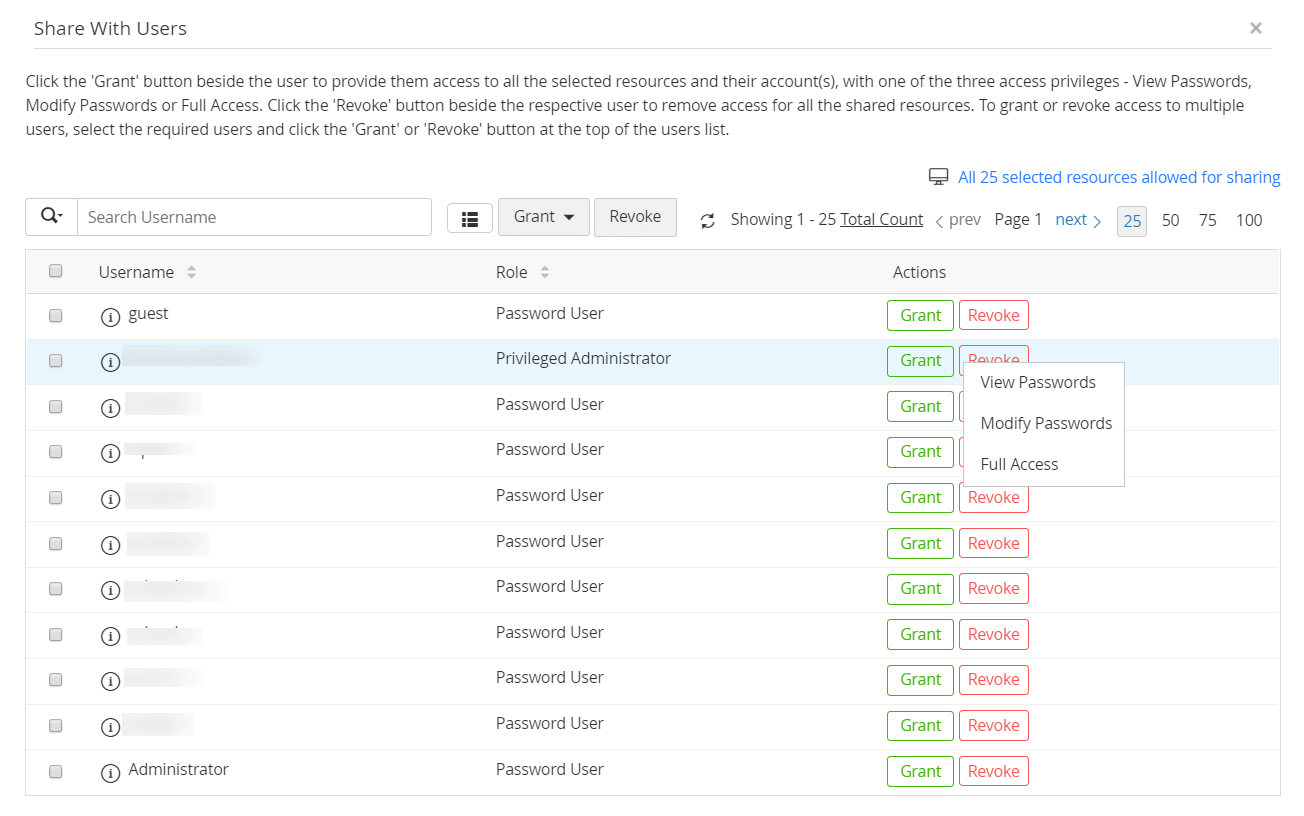Choose View Passwords from the menu
Image resolution: width=1304 pixels, height=816 pixels.
click(x=1038, y=382)
